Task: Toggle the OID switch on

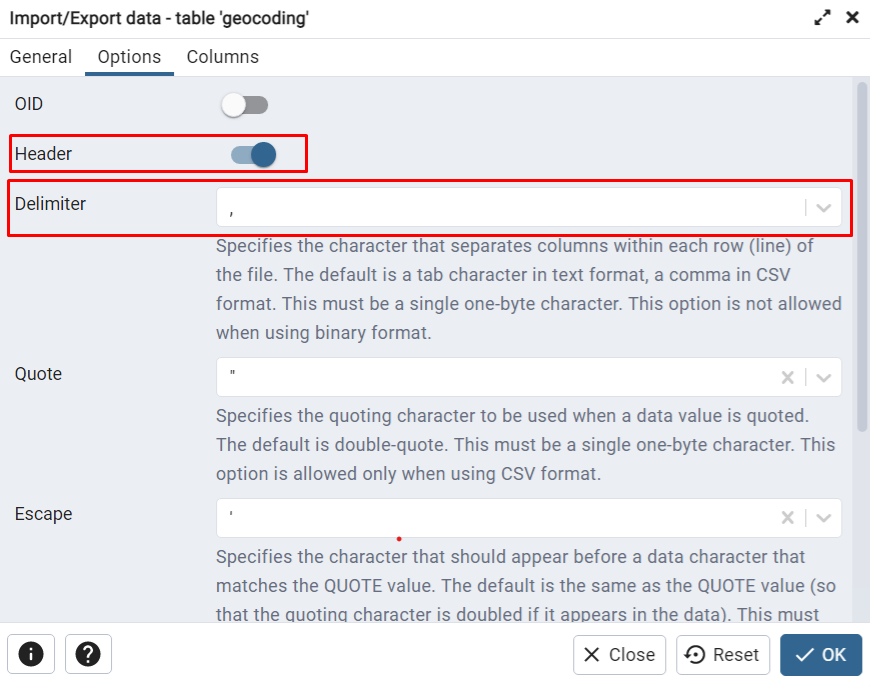Action: [x=245, y=105]
